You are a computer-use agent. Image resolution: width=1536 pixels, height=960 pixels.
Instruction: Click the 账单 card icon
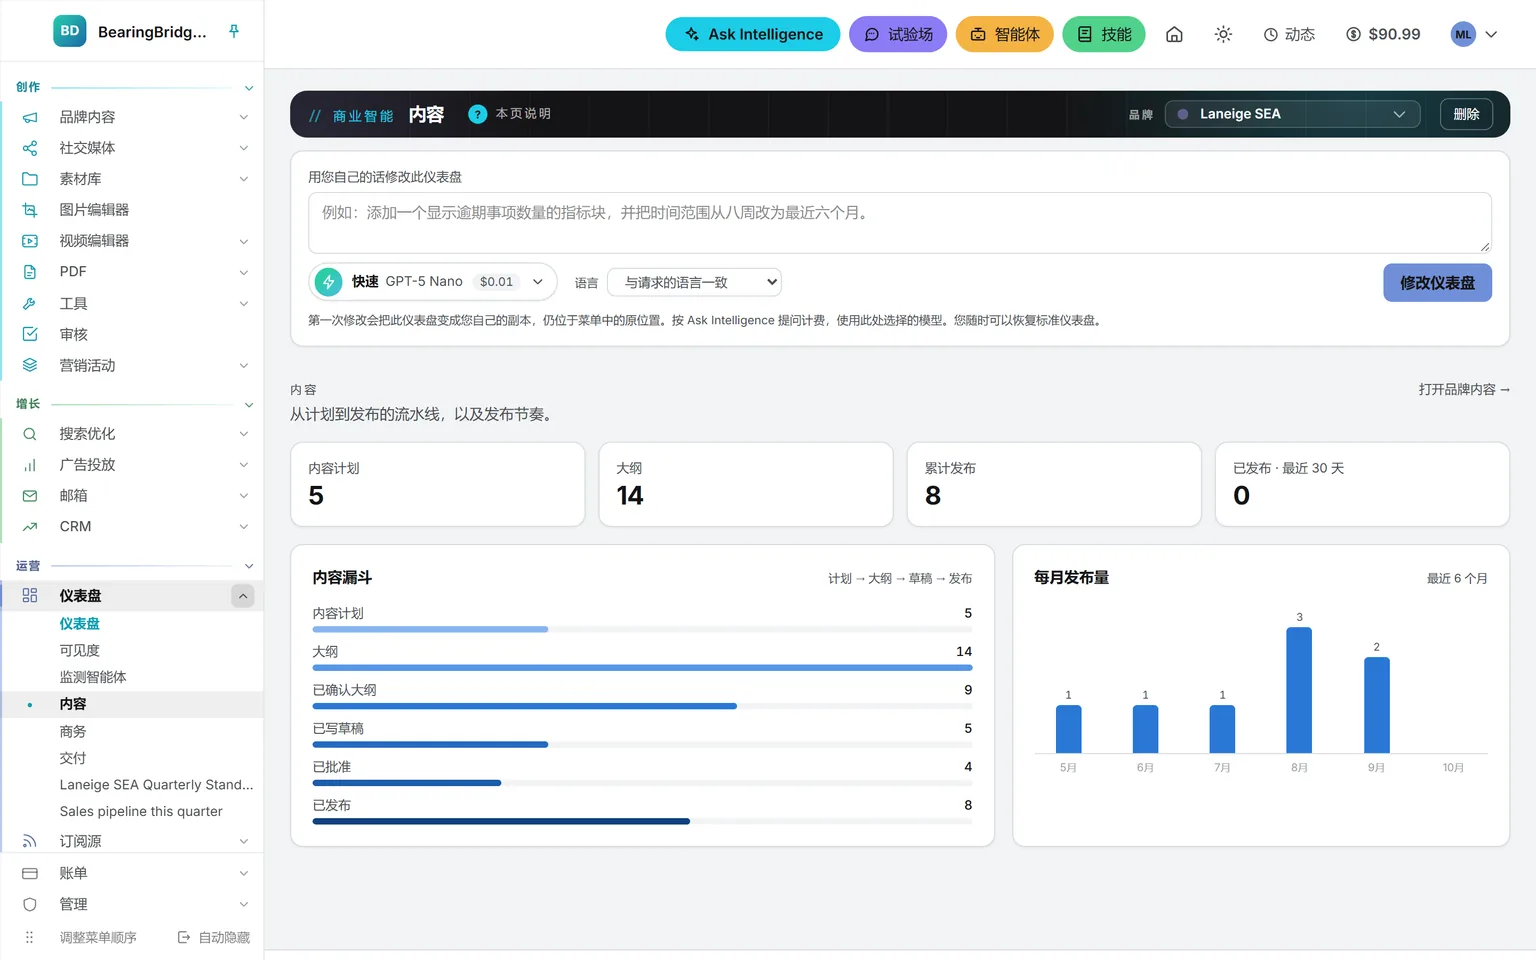coord(30,873)
